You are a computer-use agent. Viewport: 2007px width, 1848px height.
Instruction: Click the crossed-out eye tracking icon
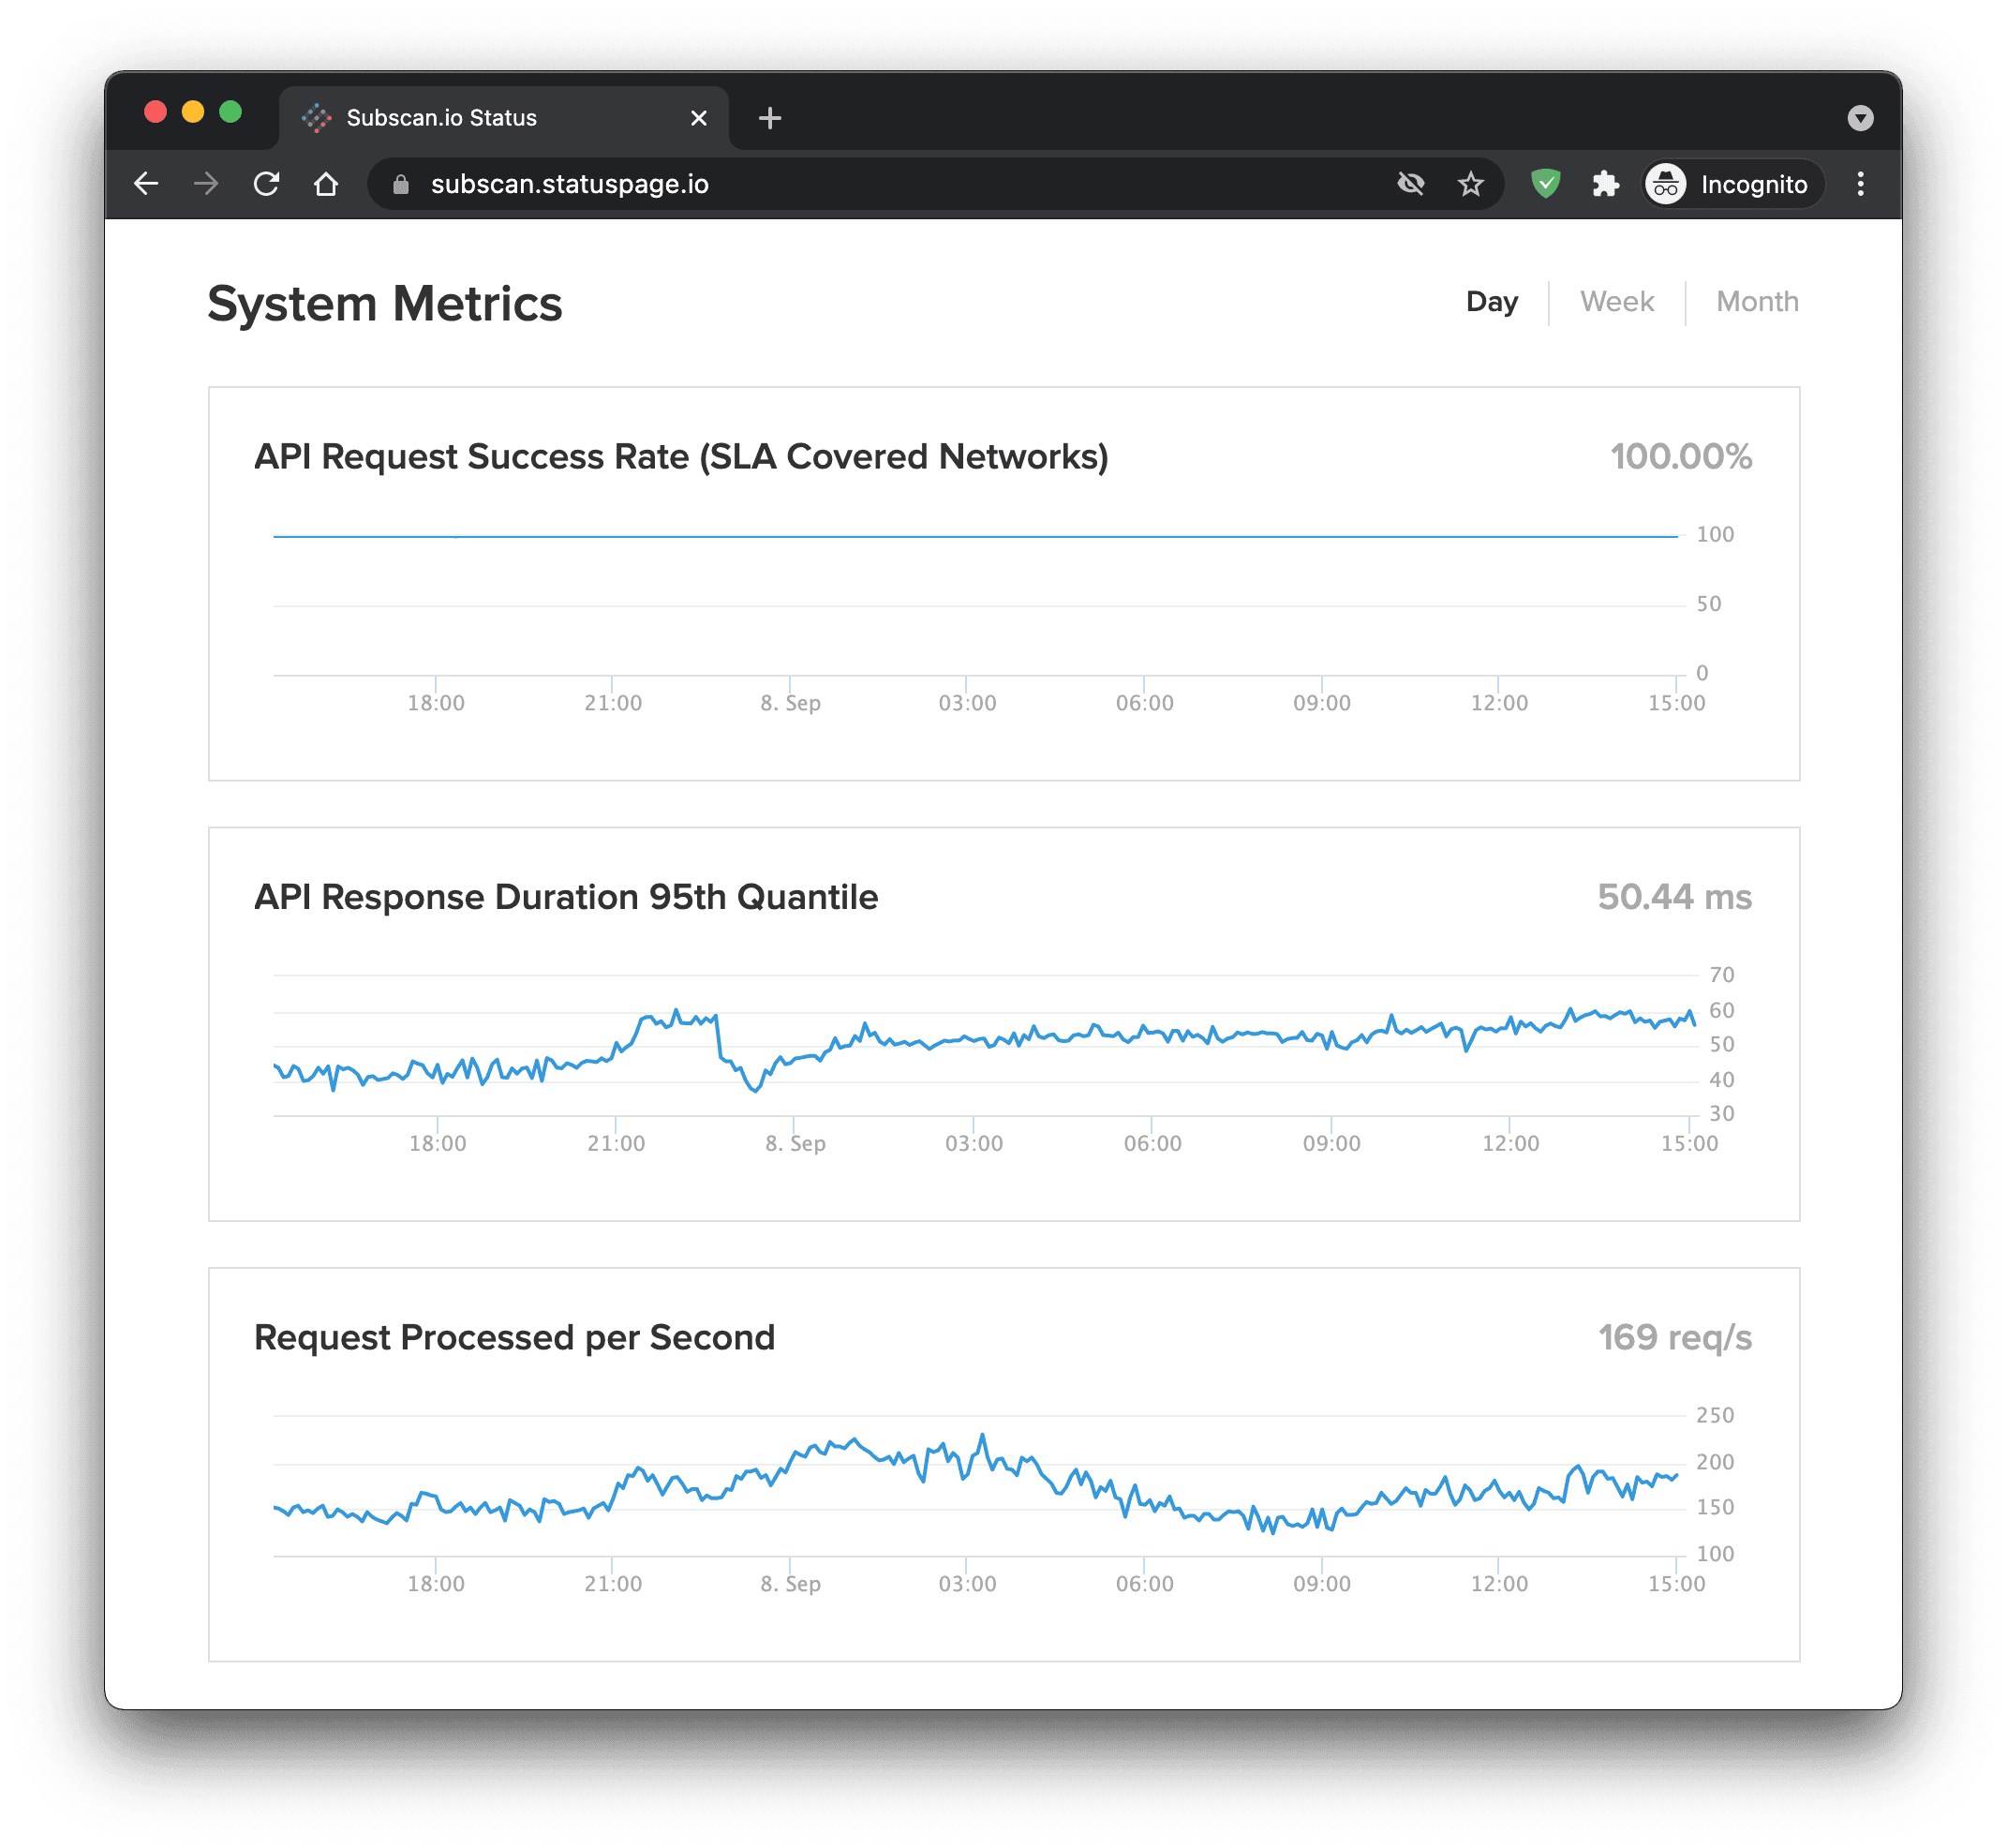[x=1410, y=184]
